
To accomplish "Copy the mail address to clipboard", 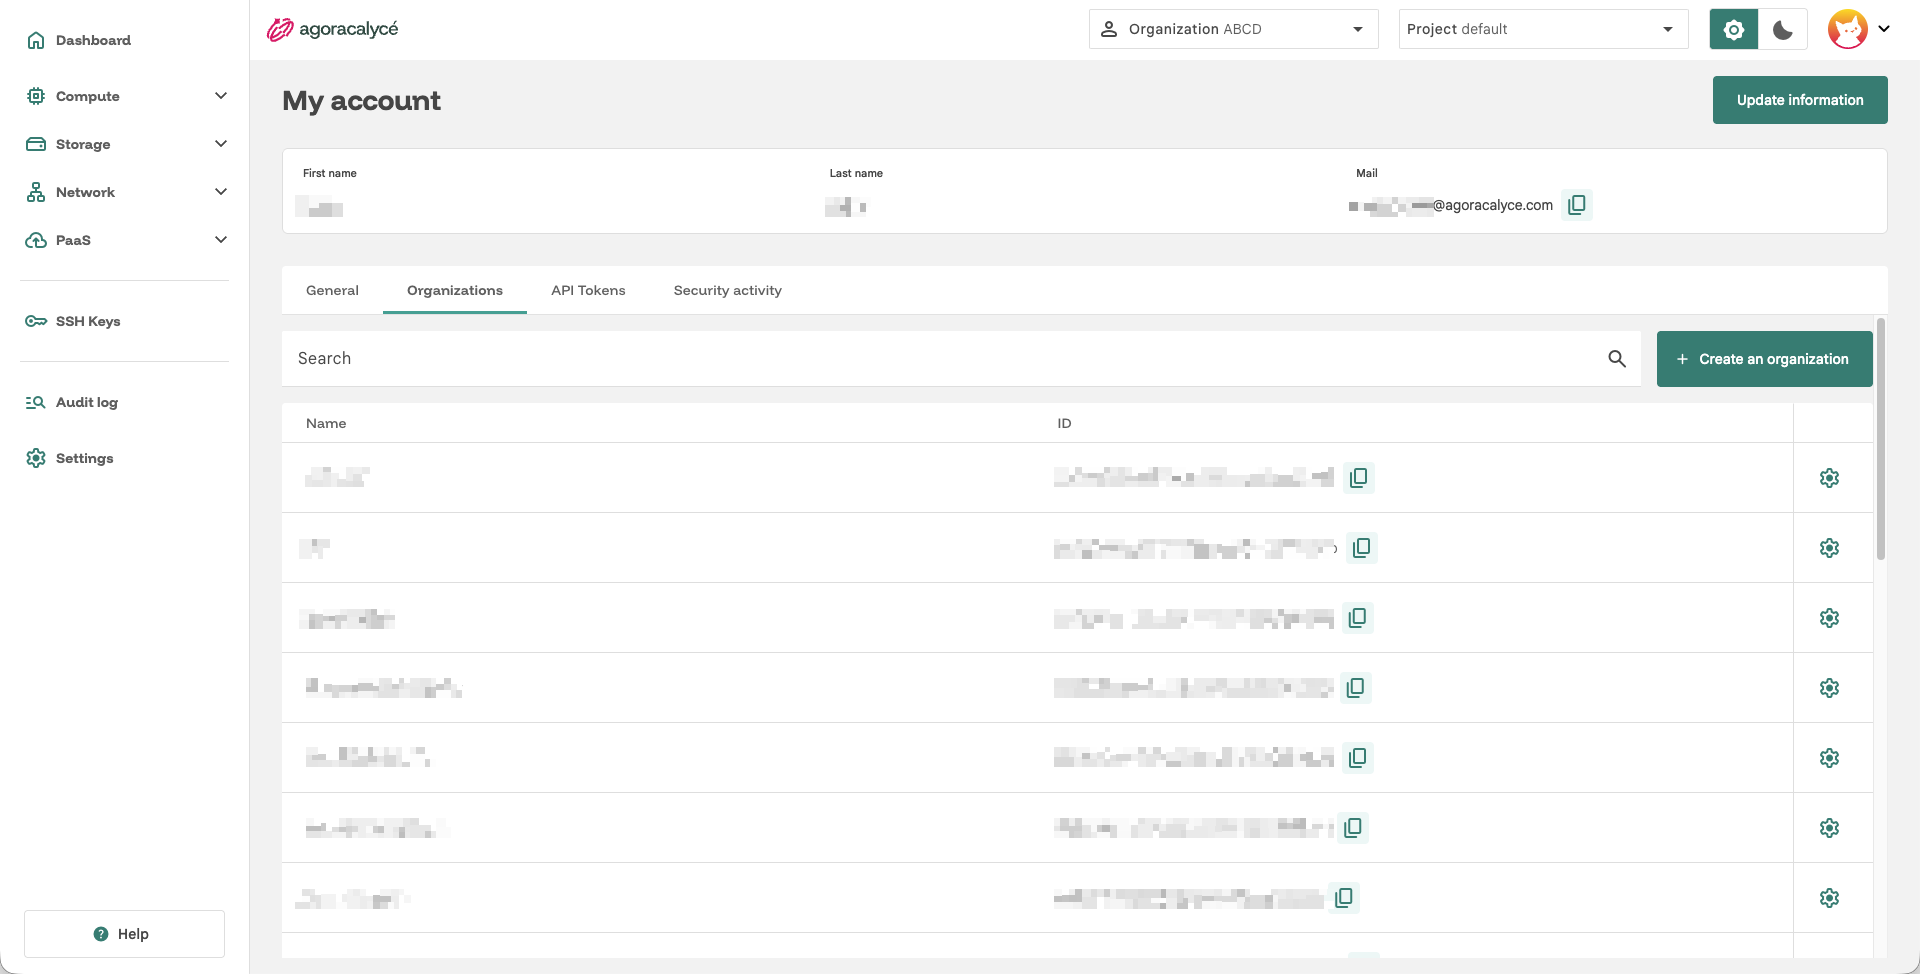I will [x=1577, y=205].
